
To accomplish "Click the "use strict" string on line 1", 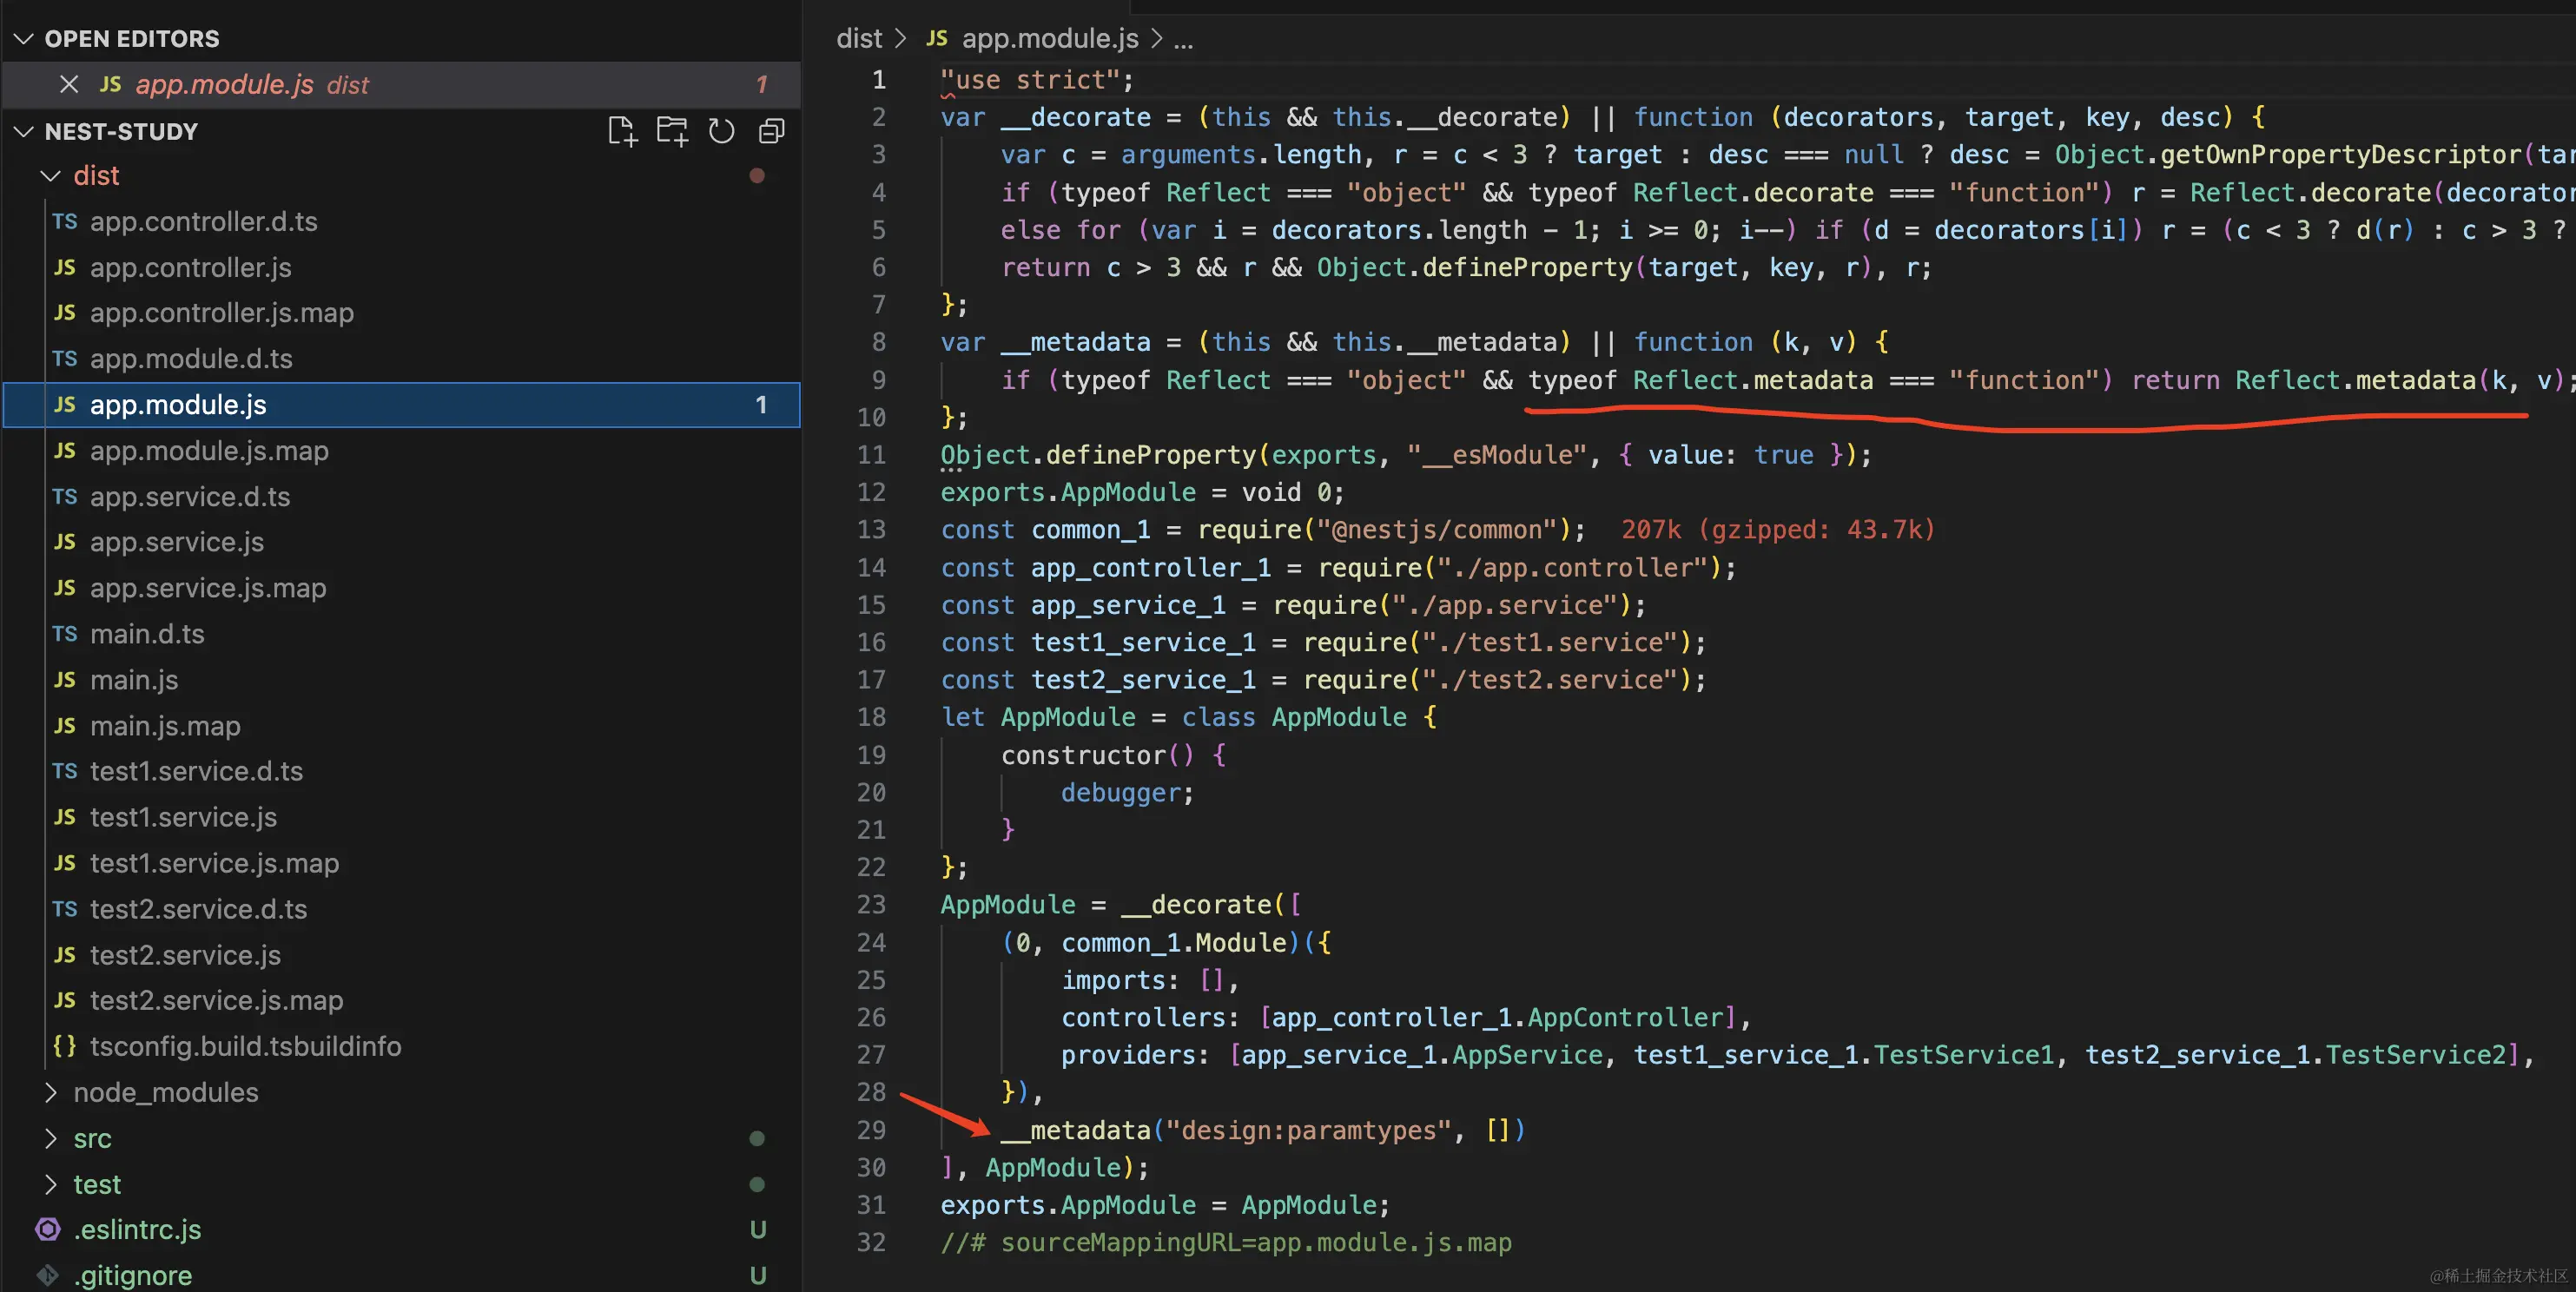I will (1029, 79).
